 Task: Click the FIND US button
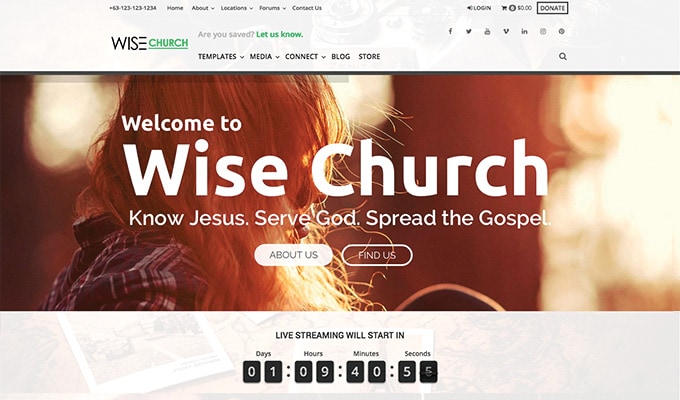[x=377, y=255]
